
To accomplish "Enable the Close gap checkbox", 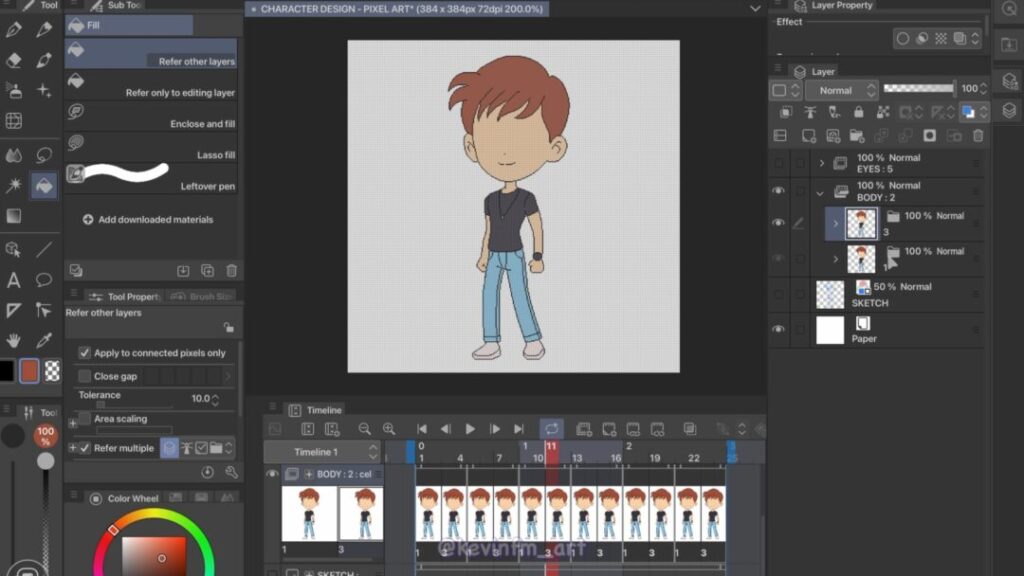I will click(x=85, y=376).
